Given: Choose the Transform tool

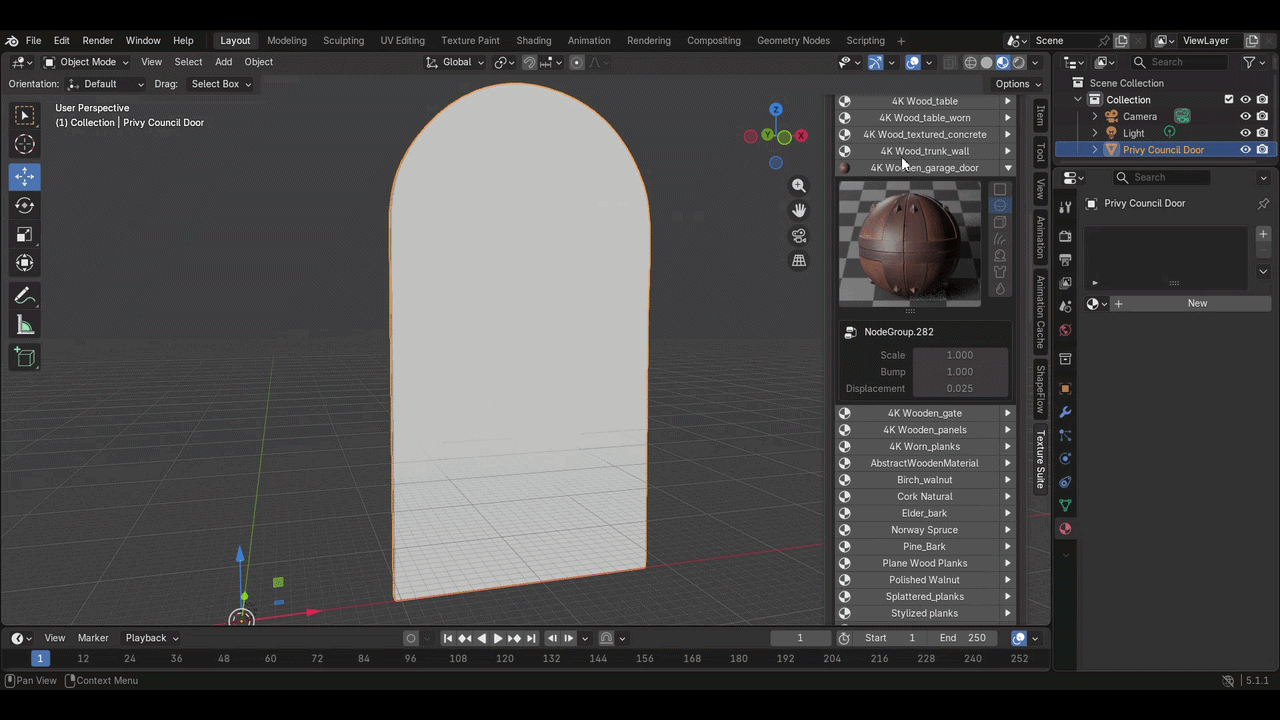Looking at the screenshot, I should tap(25, 263).
